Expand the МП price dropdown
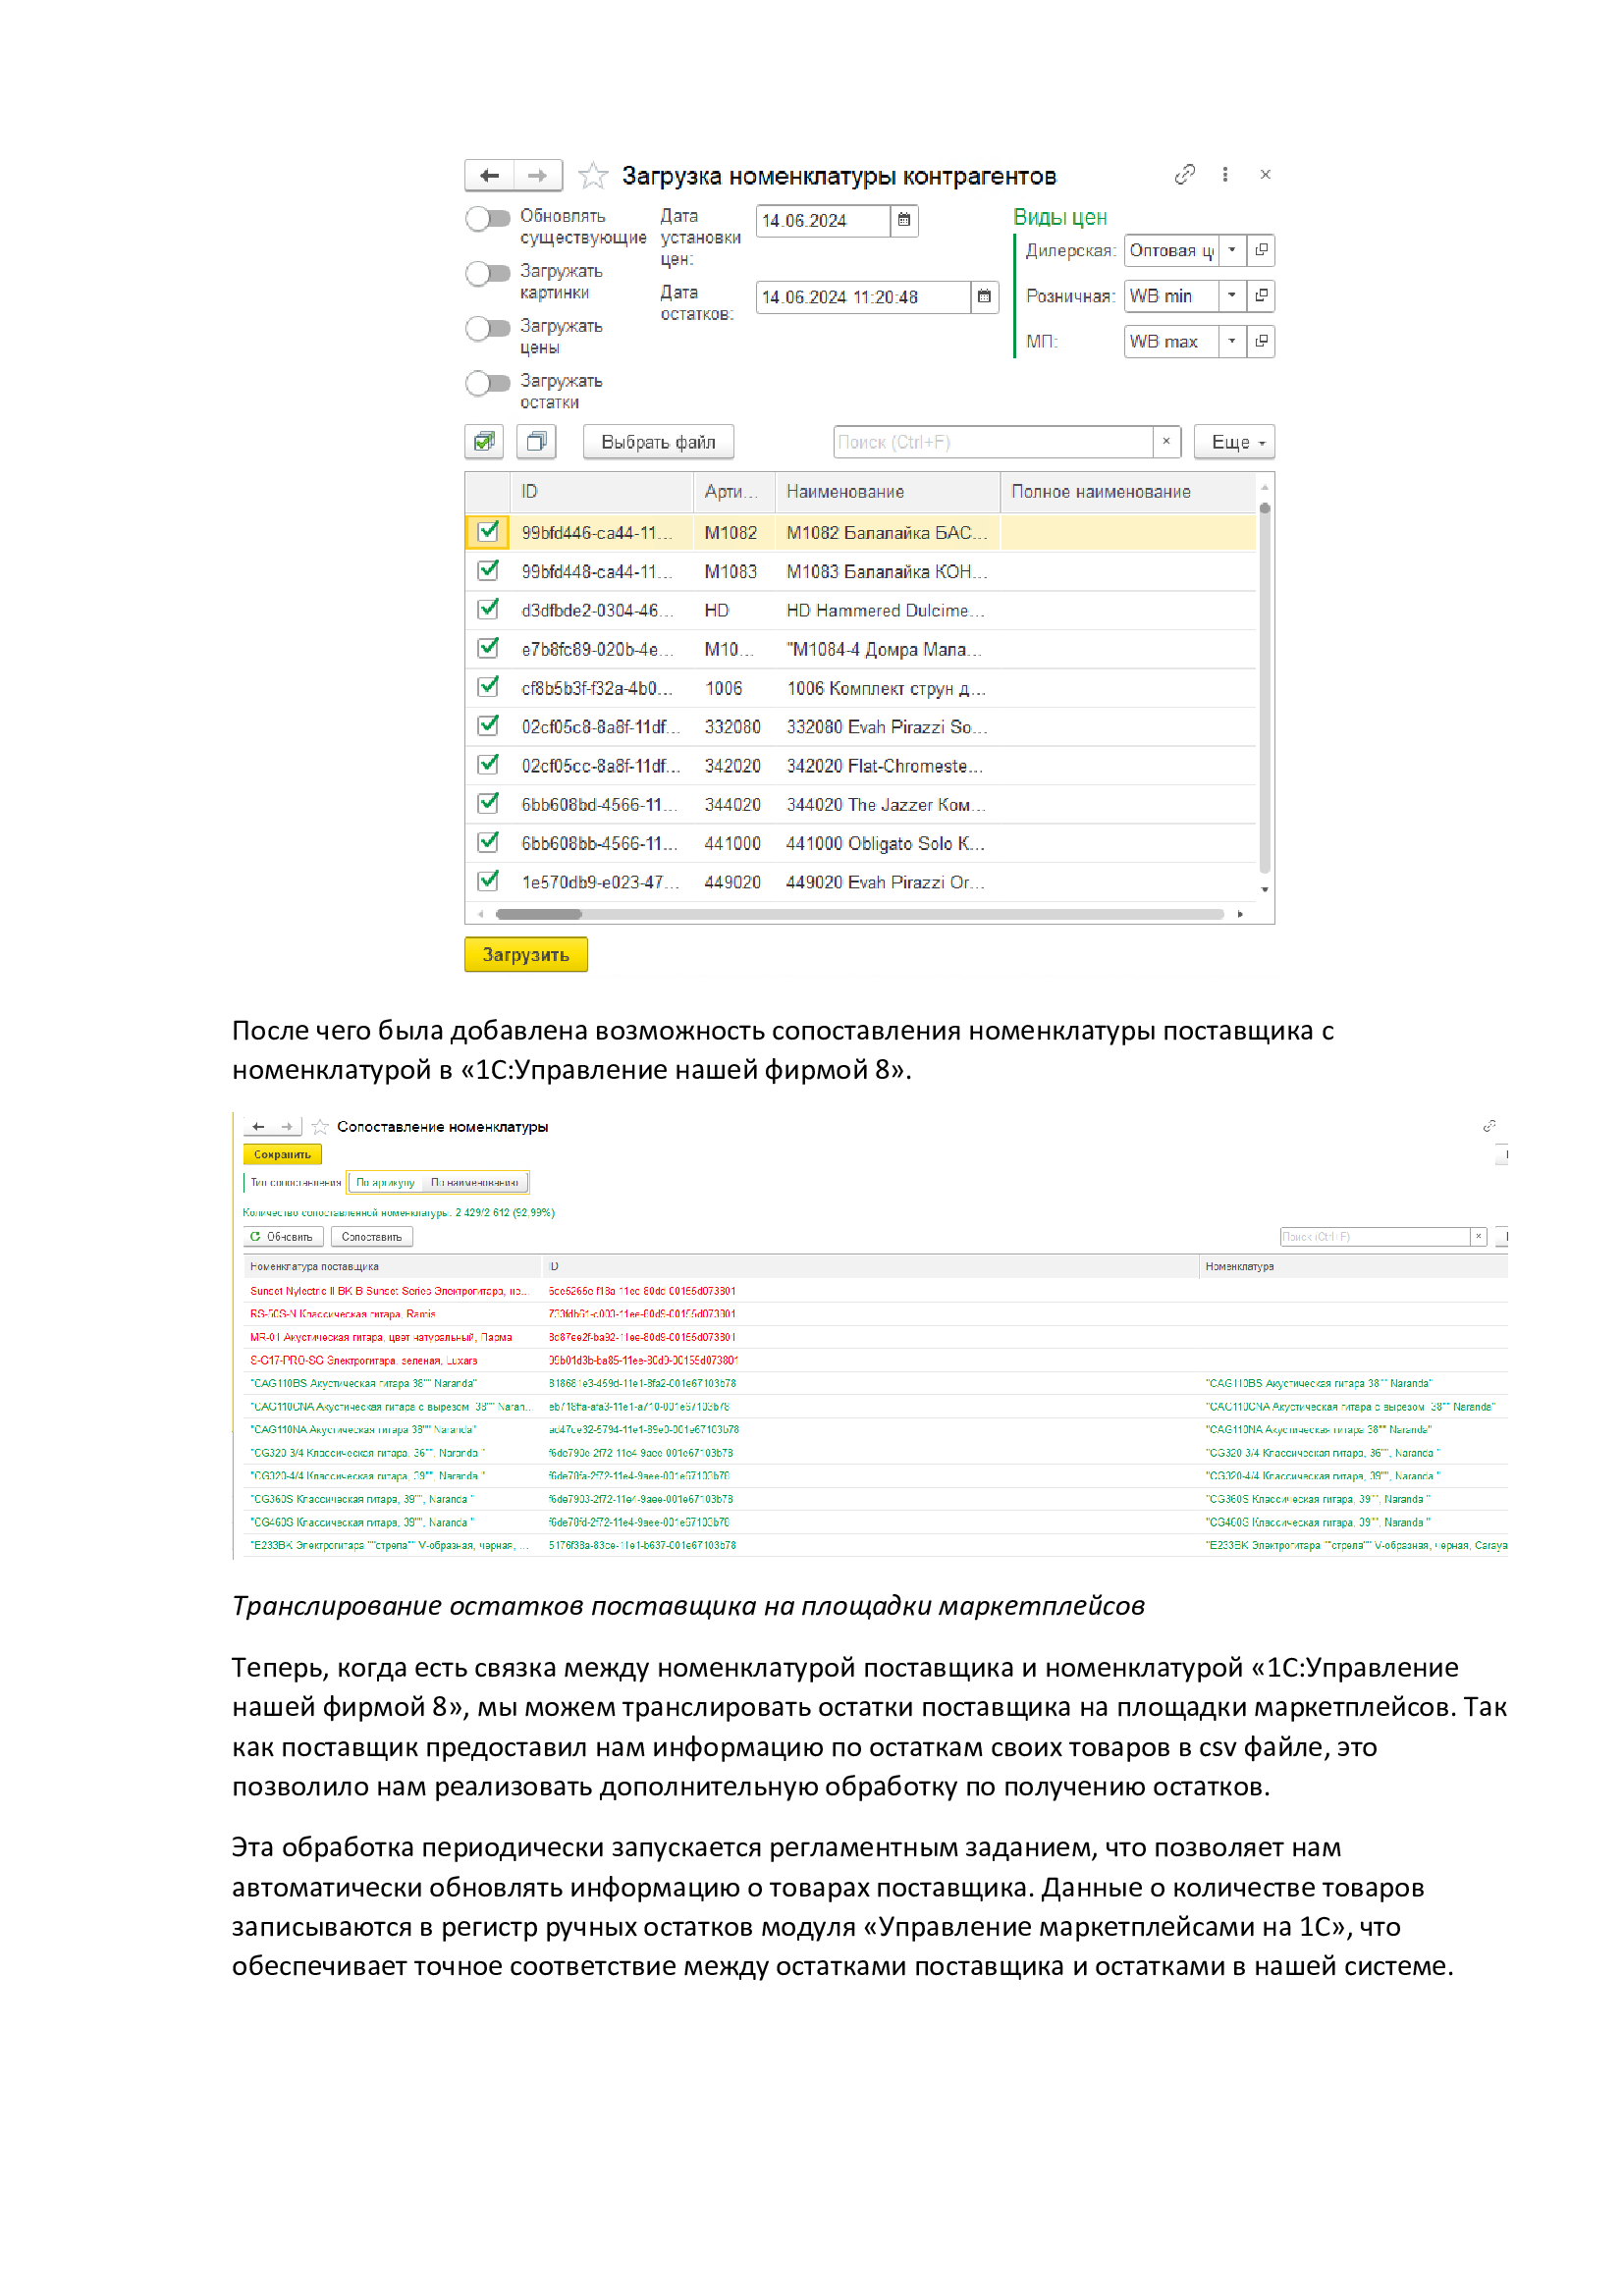The image size is (1624, 2296). (1232, 341)
